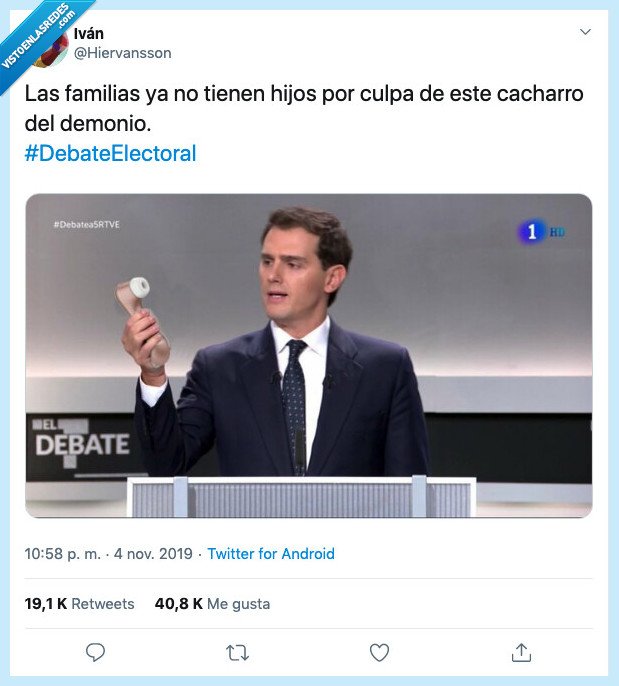Expand the tweet options chevron

[585, 33]
